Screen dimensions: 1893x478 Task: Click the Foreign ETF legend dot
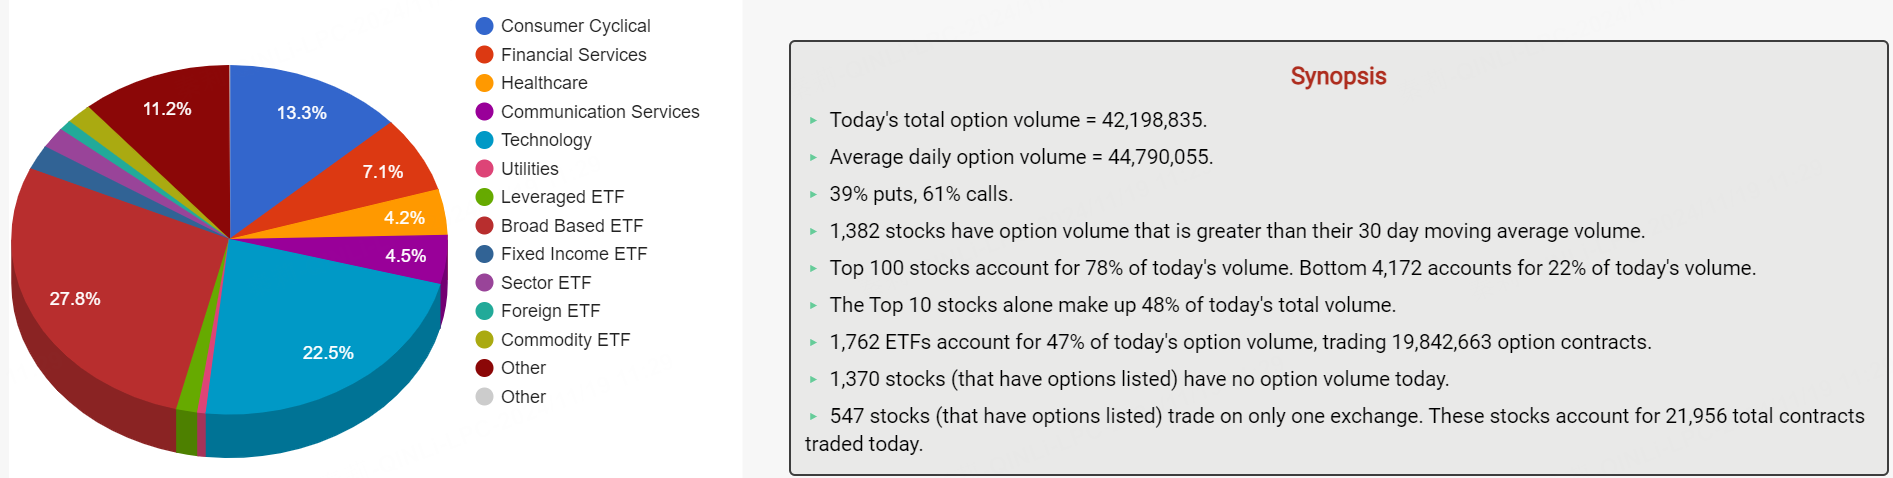(485, 311)
